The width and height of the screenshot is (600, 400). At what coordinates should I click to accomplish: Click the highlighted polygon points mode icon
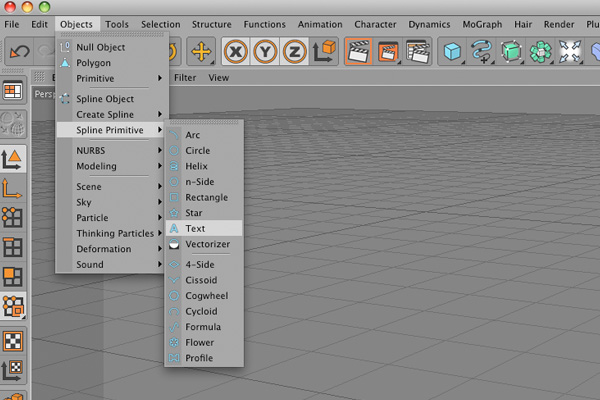point(13,306)
